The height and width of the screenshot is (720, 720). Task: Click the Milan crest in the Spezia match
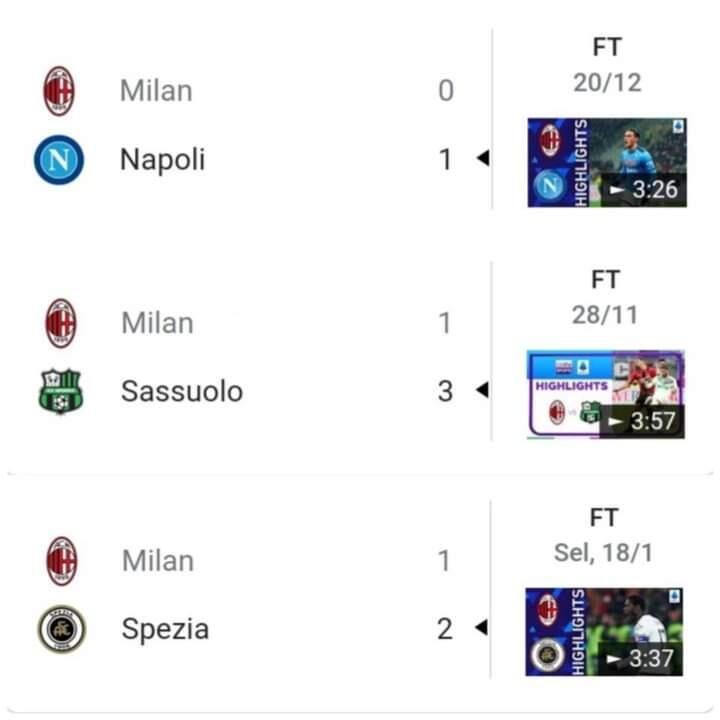pos(61,561)
